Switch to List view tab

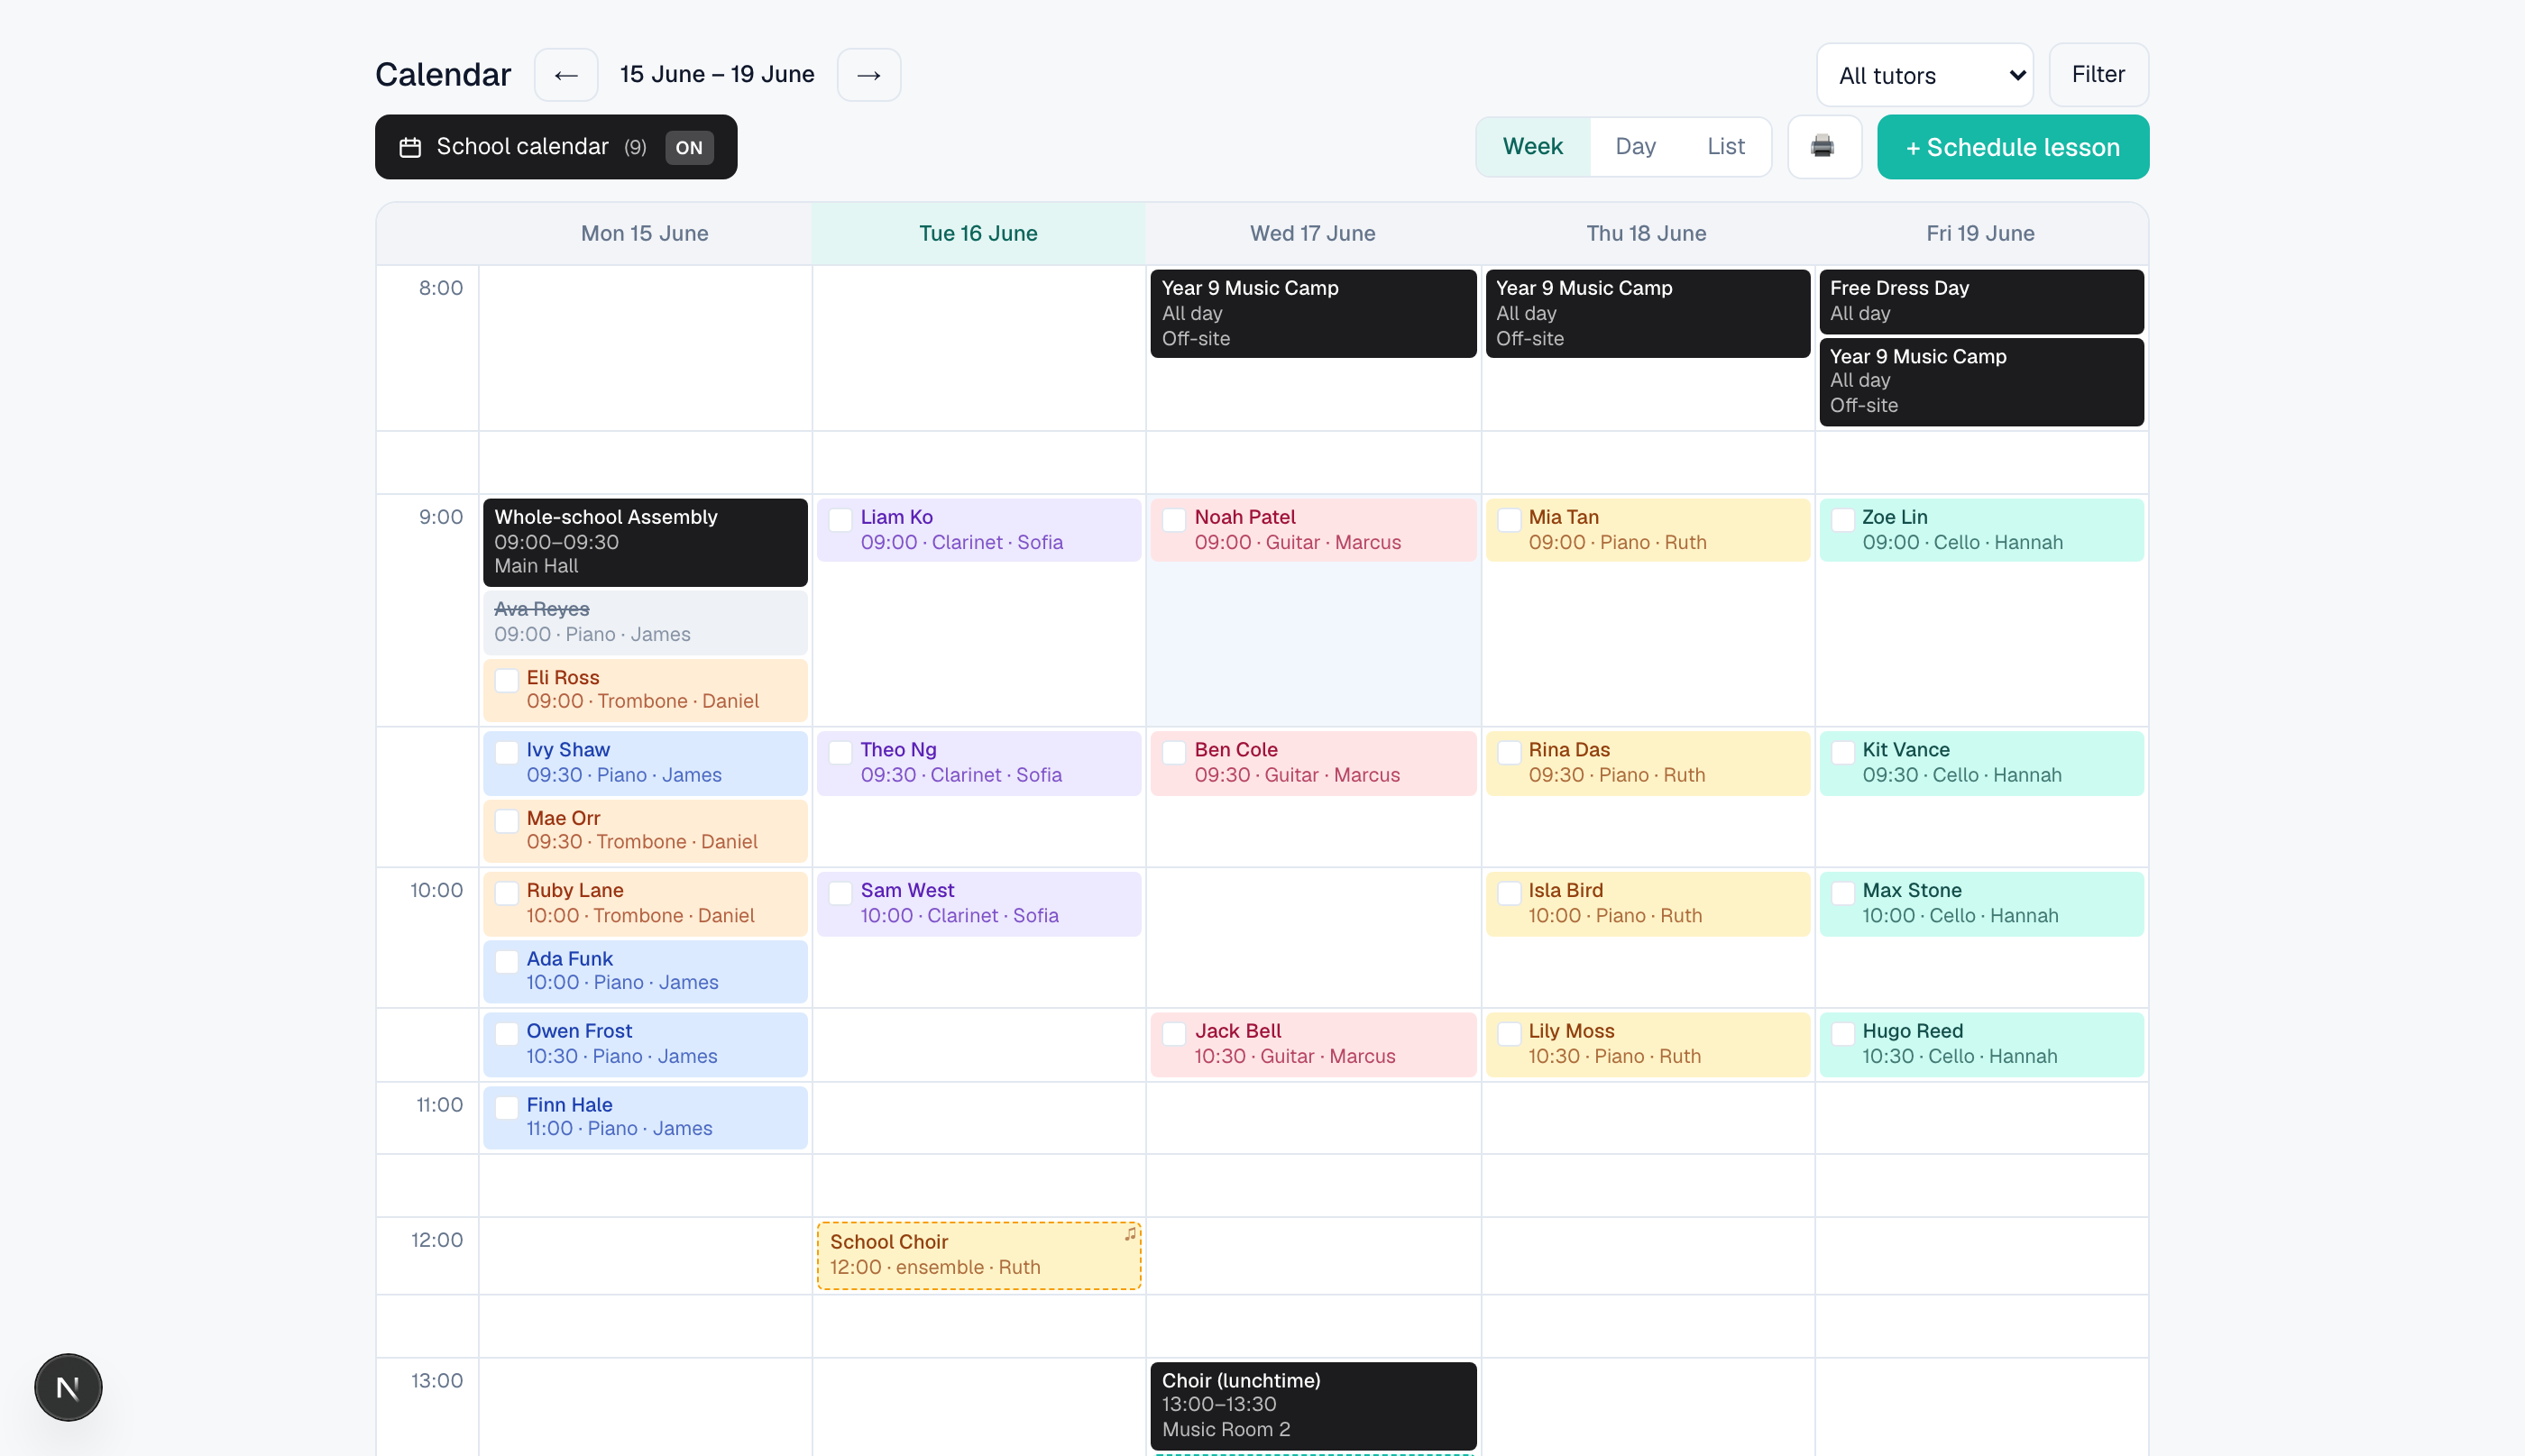pyautogui.click(x=1726, y=147)
